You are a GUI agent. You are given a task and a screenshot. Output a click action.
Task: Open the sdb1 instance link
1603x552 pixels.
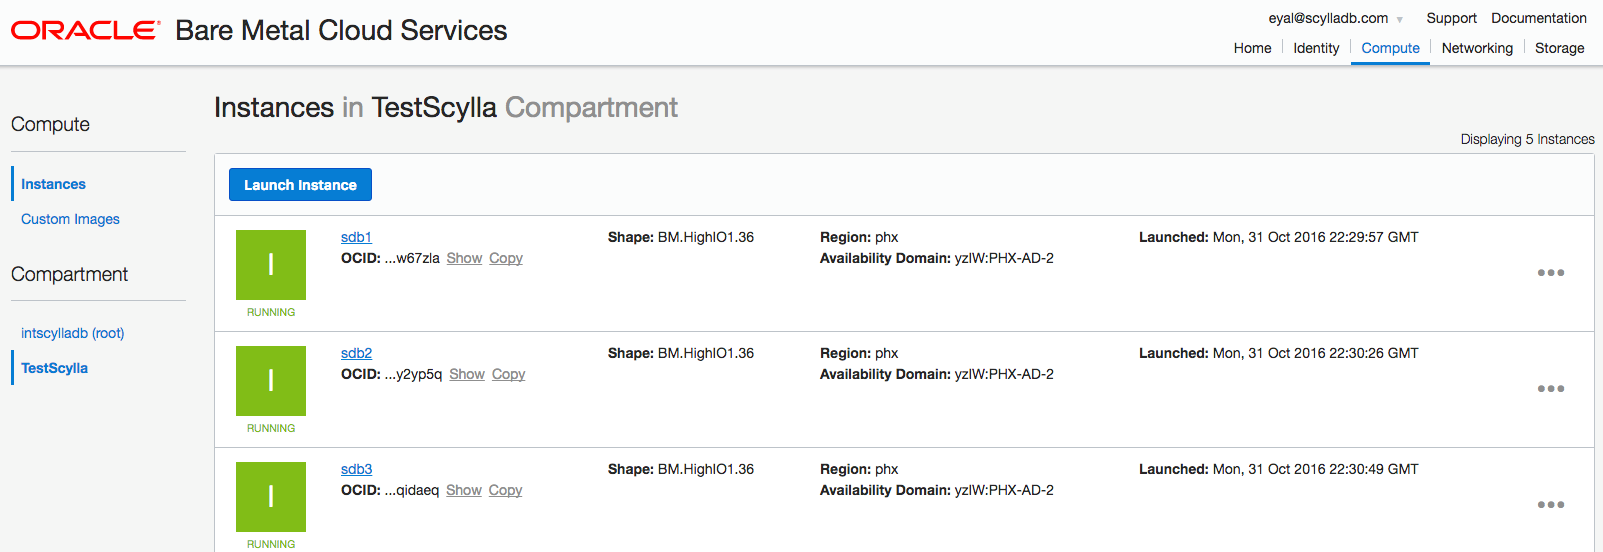pyautogui.click(x=356, y=237)
